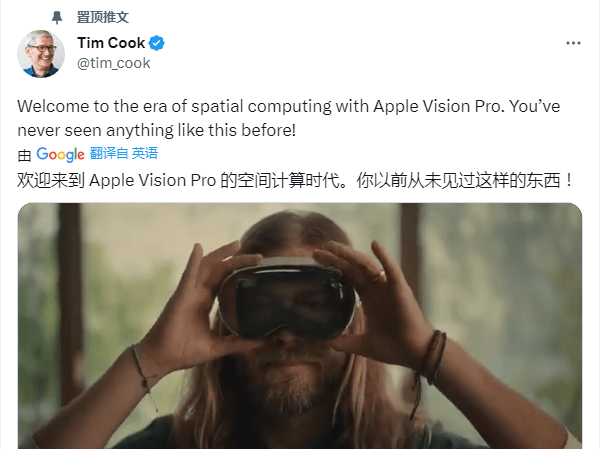Open Tim Cook's profile picture
The image size is (600, 449).
pyautogui.click(x=41, y=54)
